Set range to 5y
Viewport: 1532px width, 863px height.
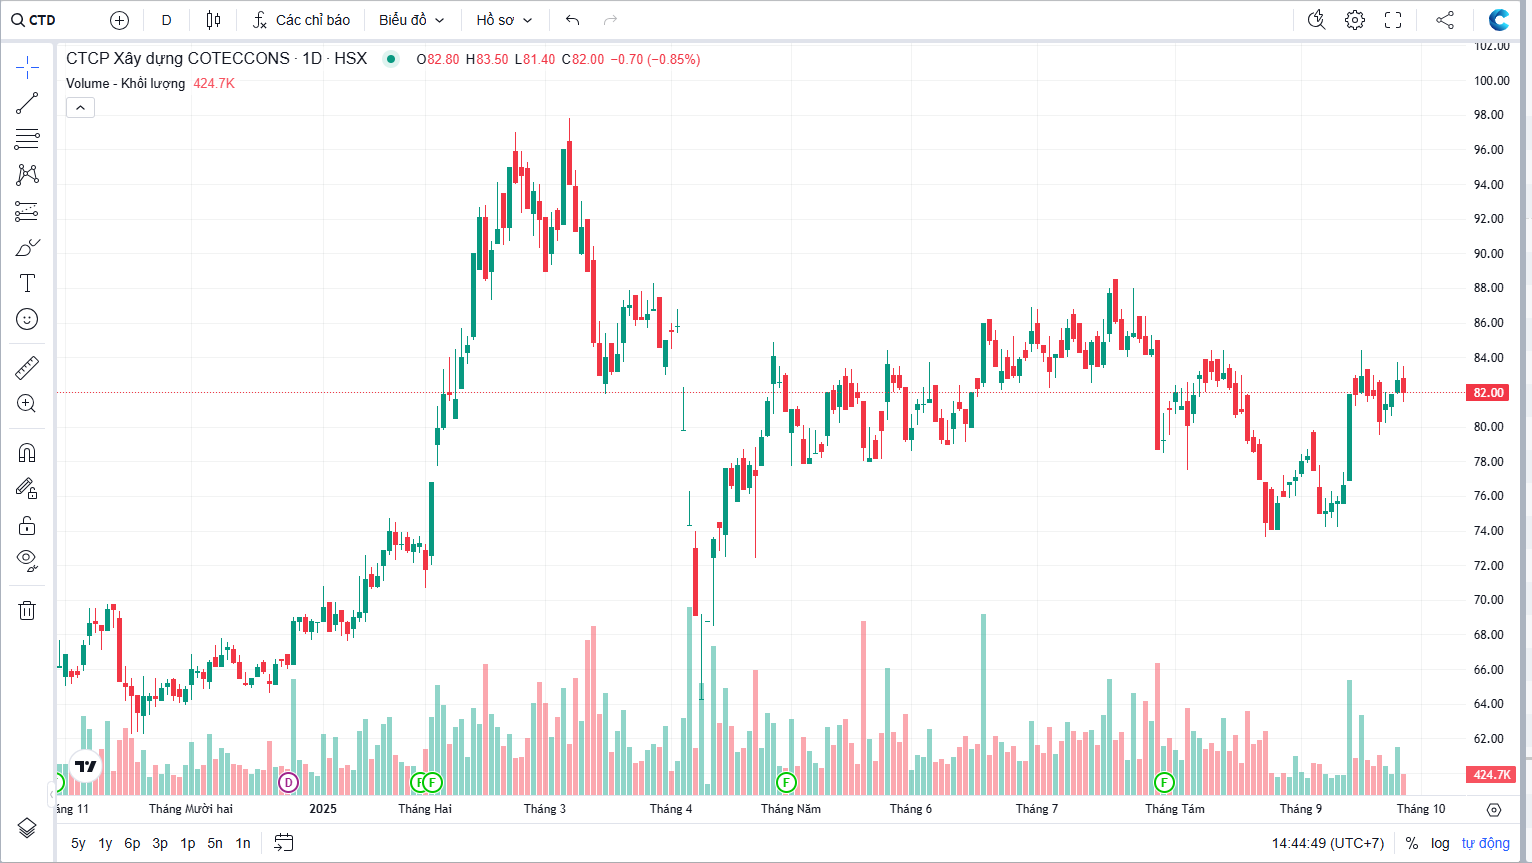click(78, 843)
